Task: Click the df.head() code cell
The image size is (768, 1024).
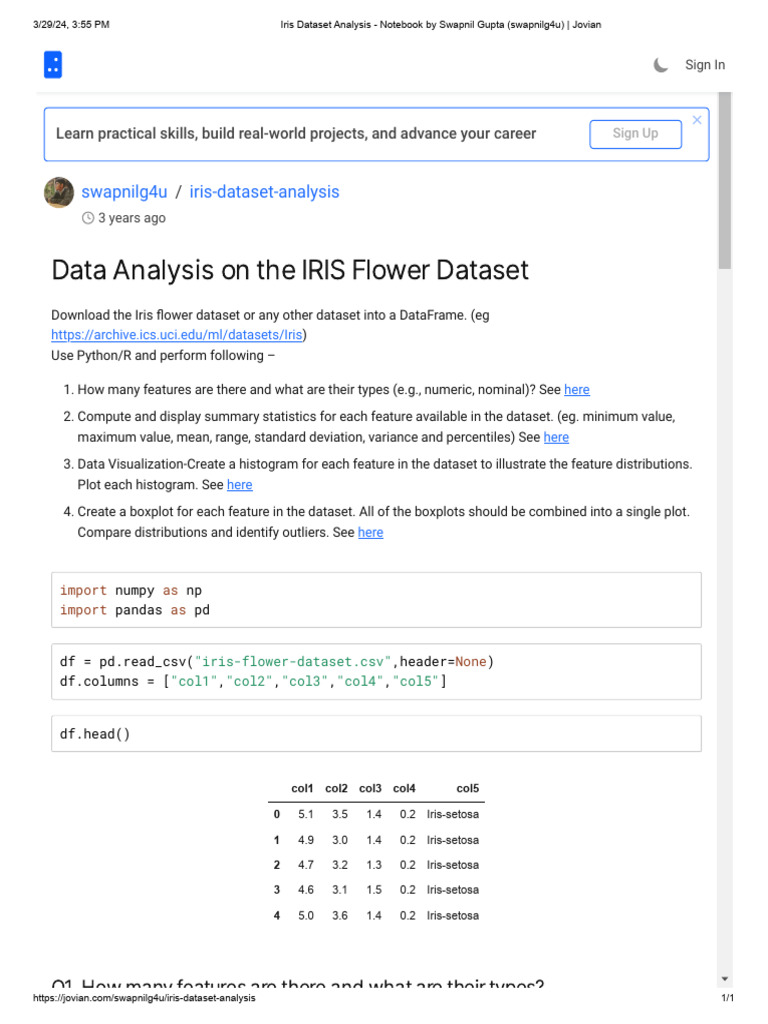Action: 375,734
